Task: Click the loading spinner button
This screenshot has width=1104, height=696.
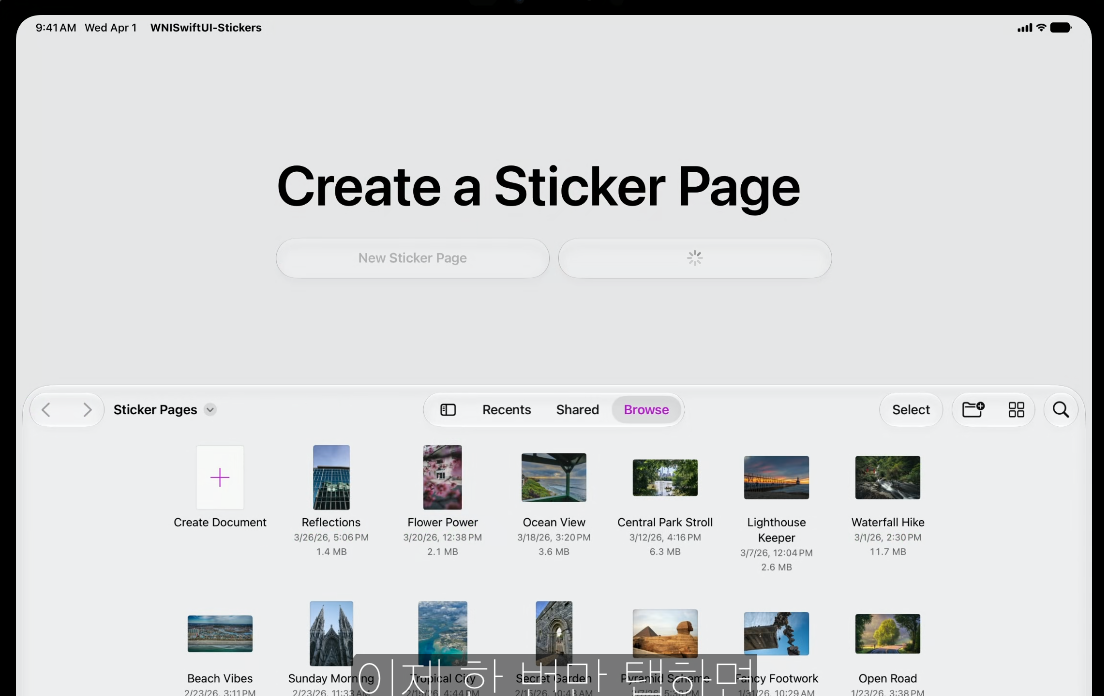Action: pyautogui.click(x=695, y=258)
